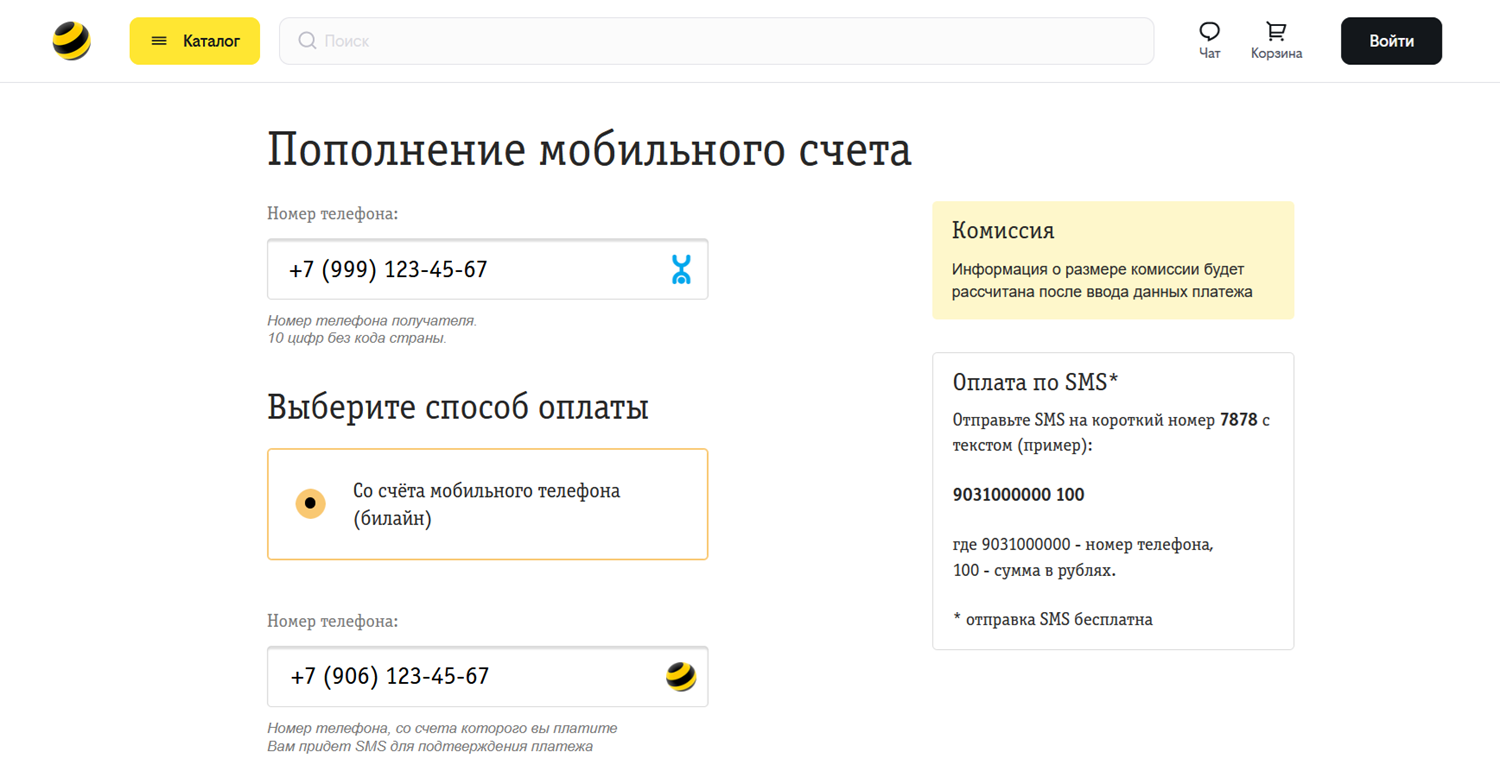The height and width of the screenshot is (771, 1500).
Task: Click the Пополнение мобильного счета heading
Action: (x=589, y=150)
